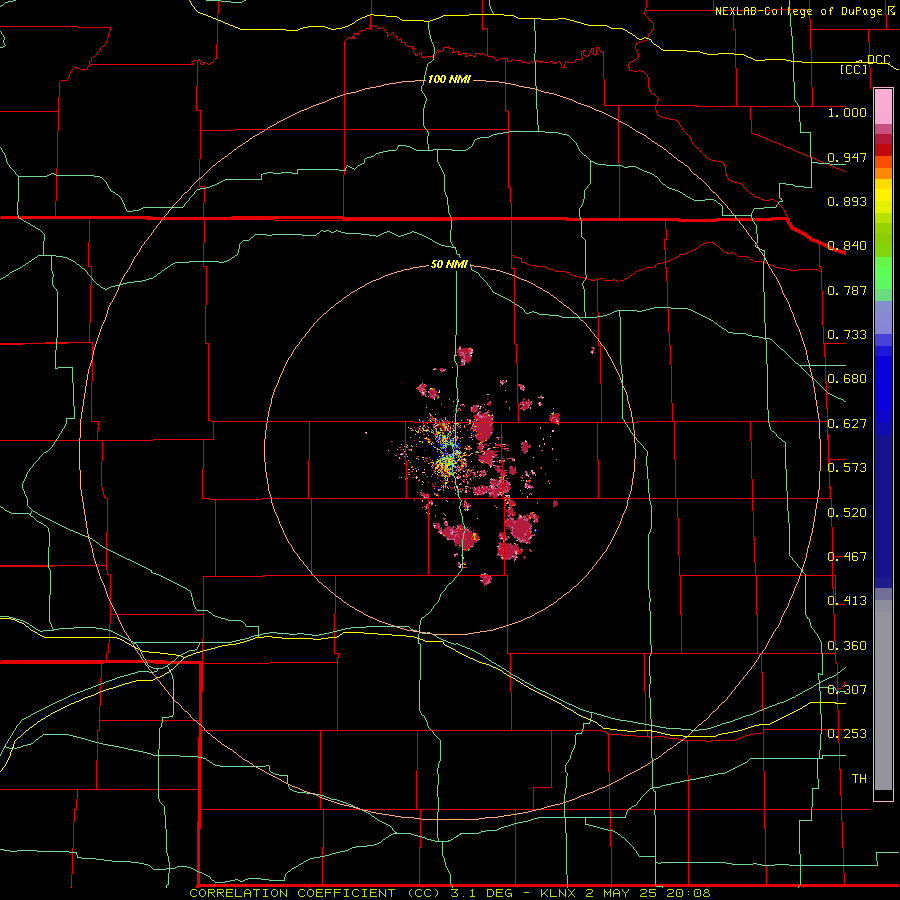Click the 0.733 scale value

(x=847, y=335)
